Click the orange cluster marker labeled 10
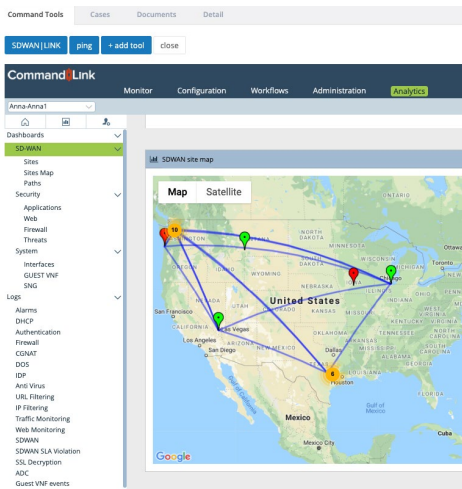Viewport: 462px width, 489px height. [174, 230]
